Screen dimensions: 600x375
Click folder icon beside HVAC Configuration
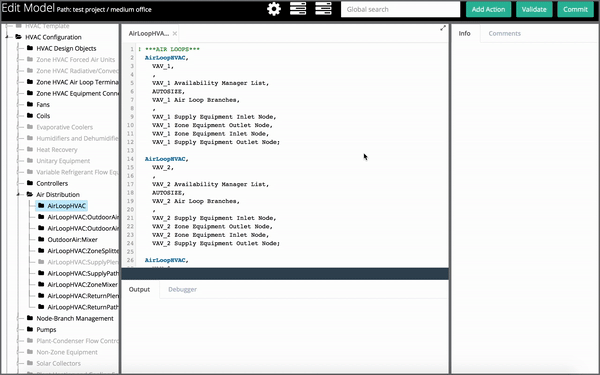coord(18,37)
